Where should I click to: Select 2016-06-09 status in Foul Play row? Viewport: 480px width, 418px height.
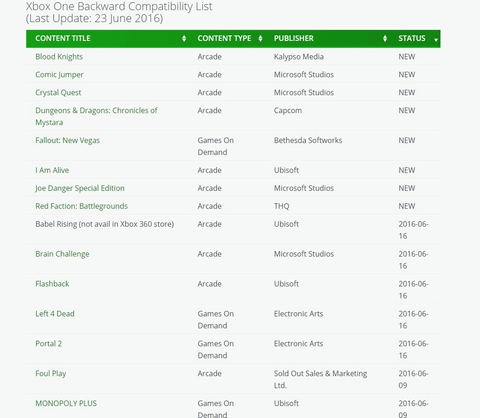click(x=413, y=380)
